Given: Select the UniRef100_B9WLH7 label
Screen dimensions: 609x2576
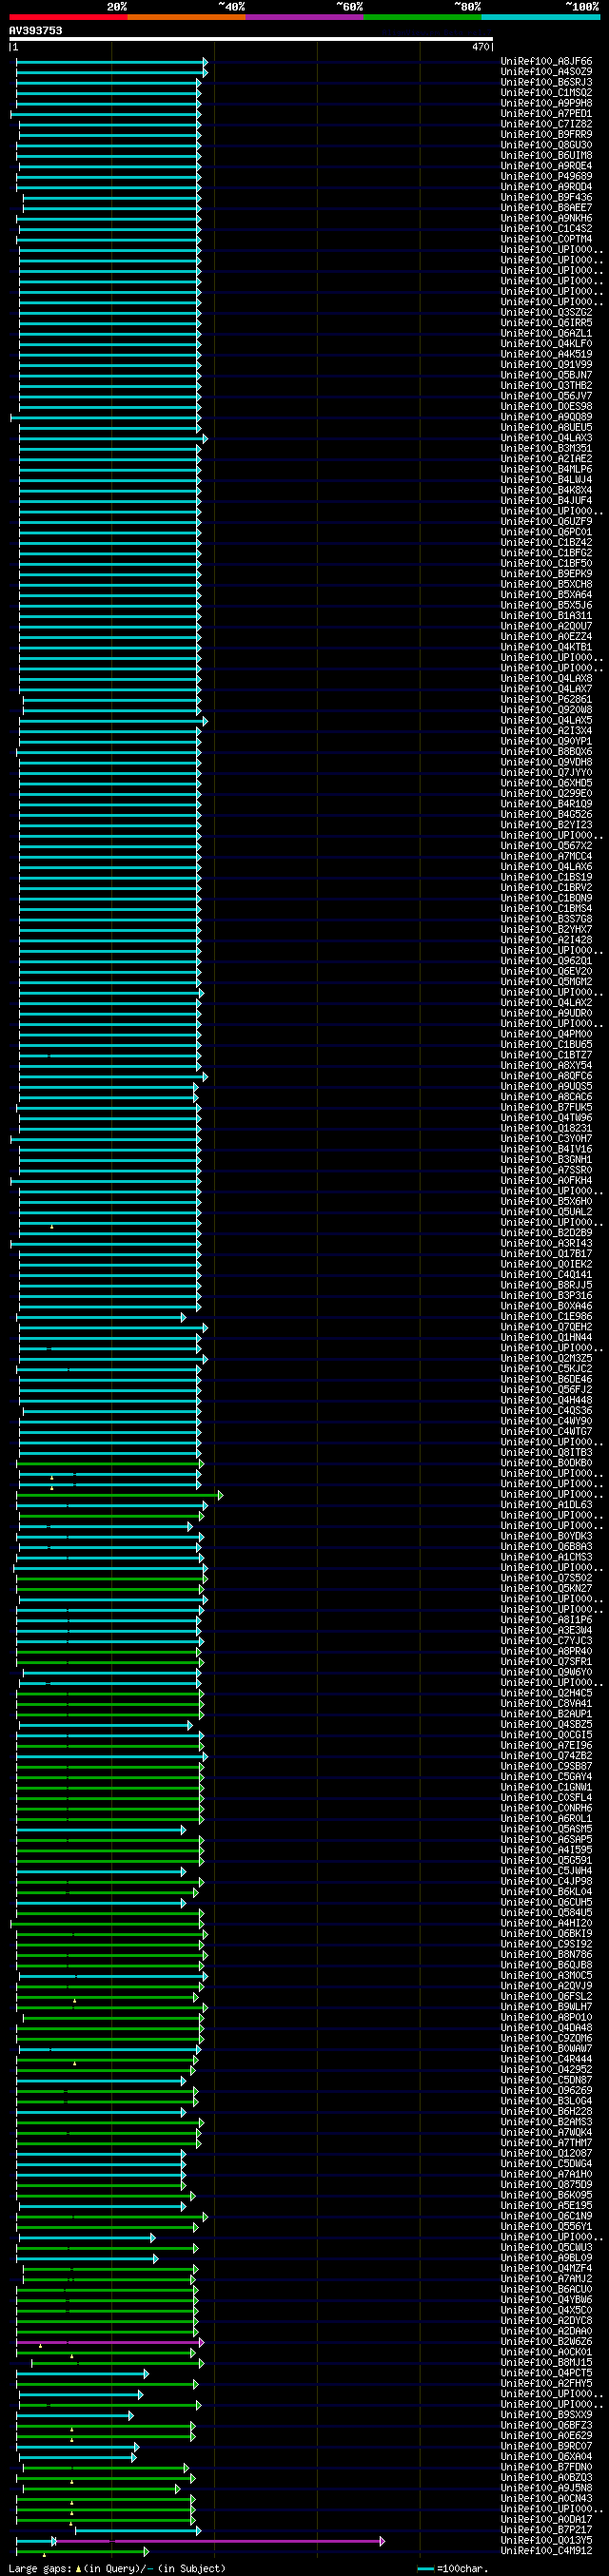Looking at the screenshot, I should pos(546,2006).
